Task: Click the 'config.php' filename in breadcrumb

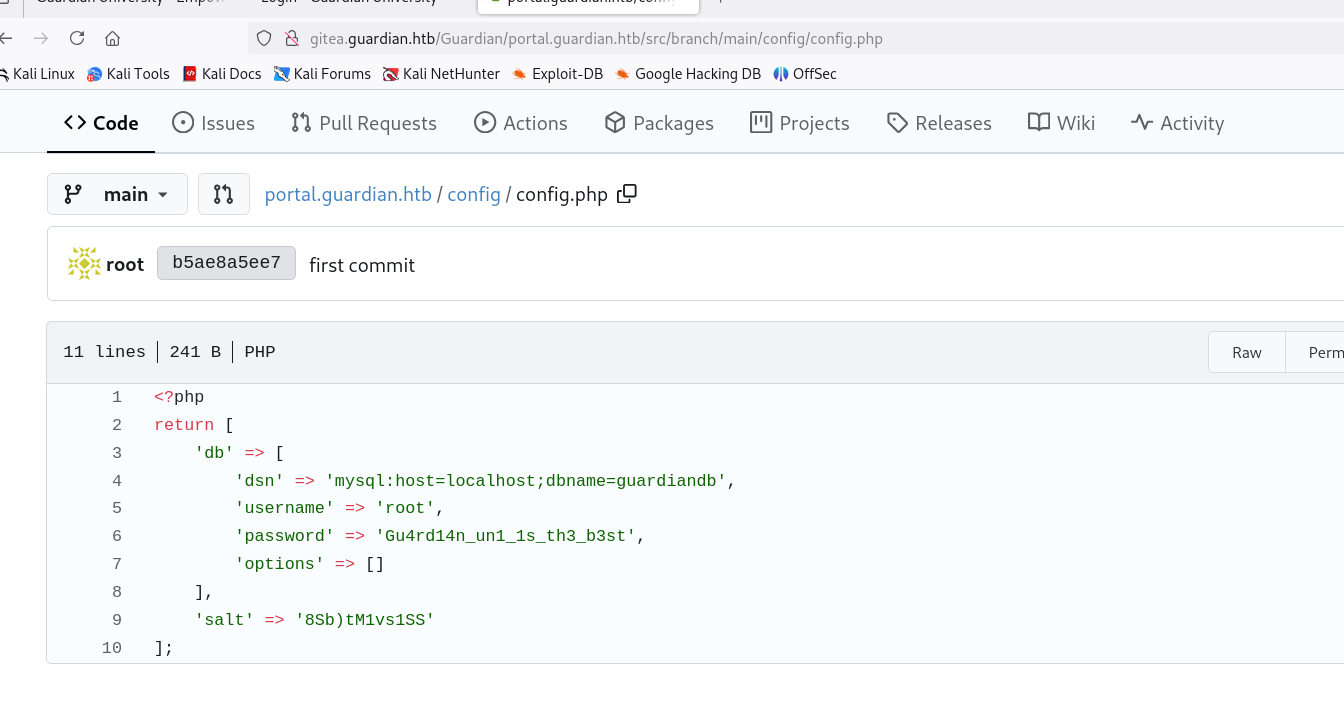Action: coord(562,194)
